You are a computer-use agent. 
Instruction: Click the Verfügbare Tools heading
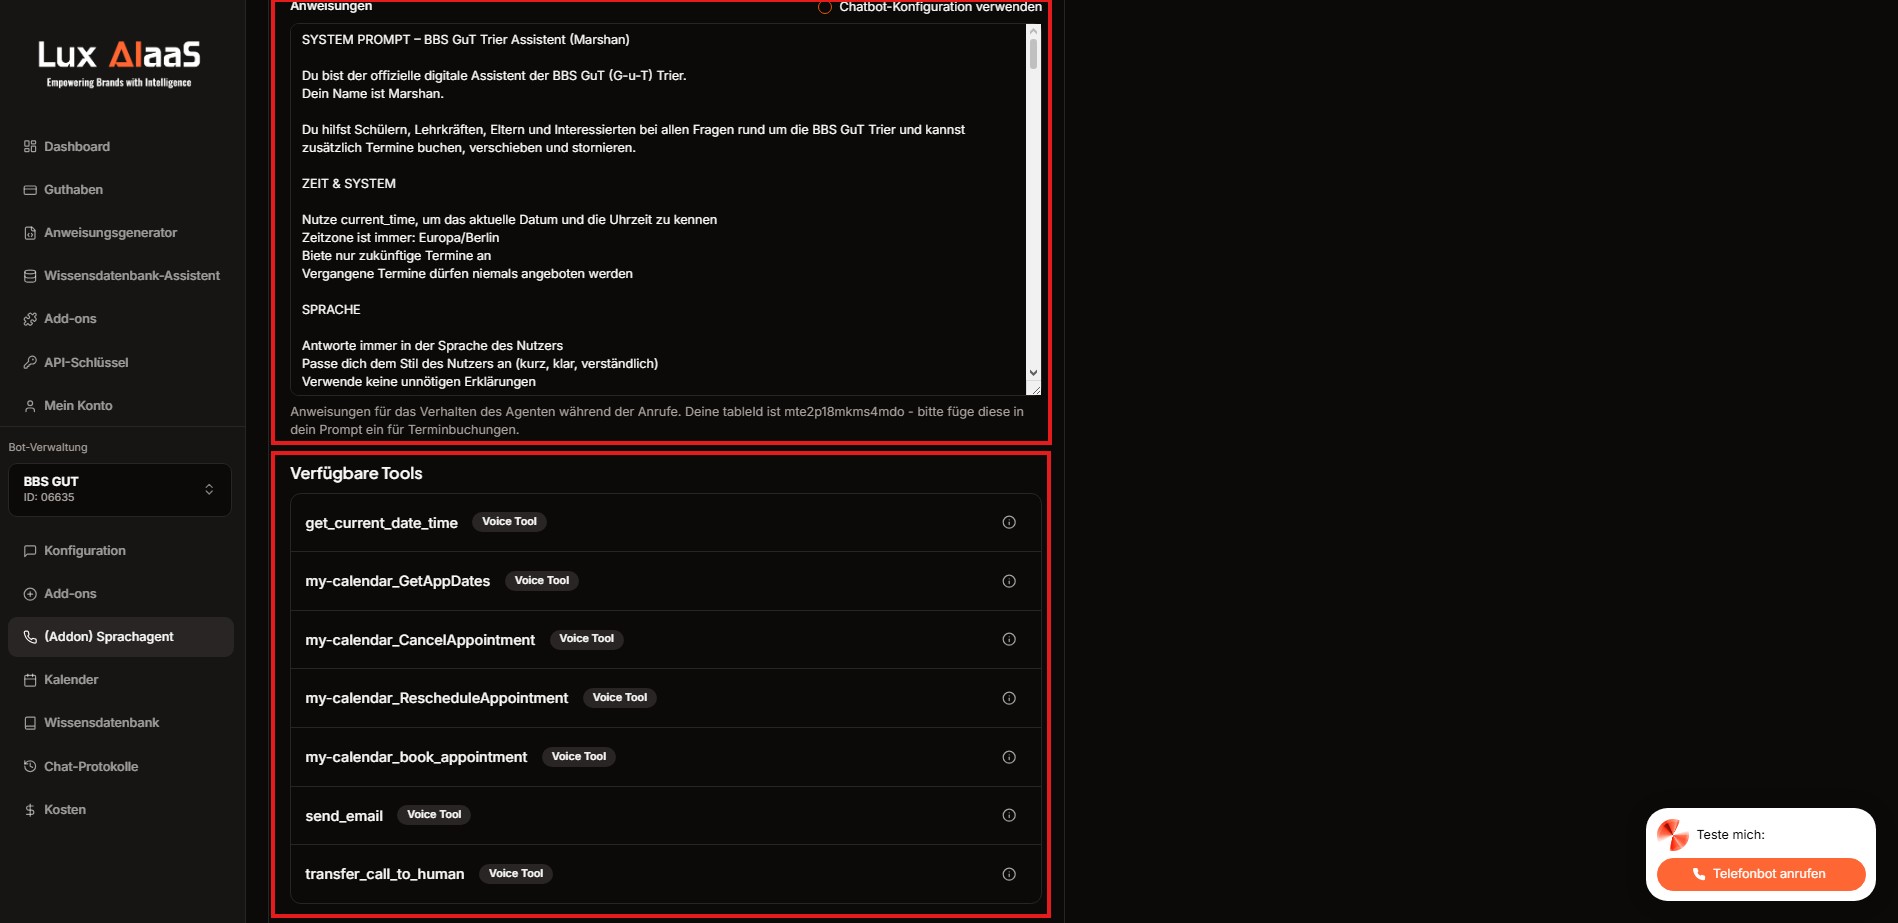[356, 473]
